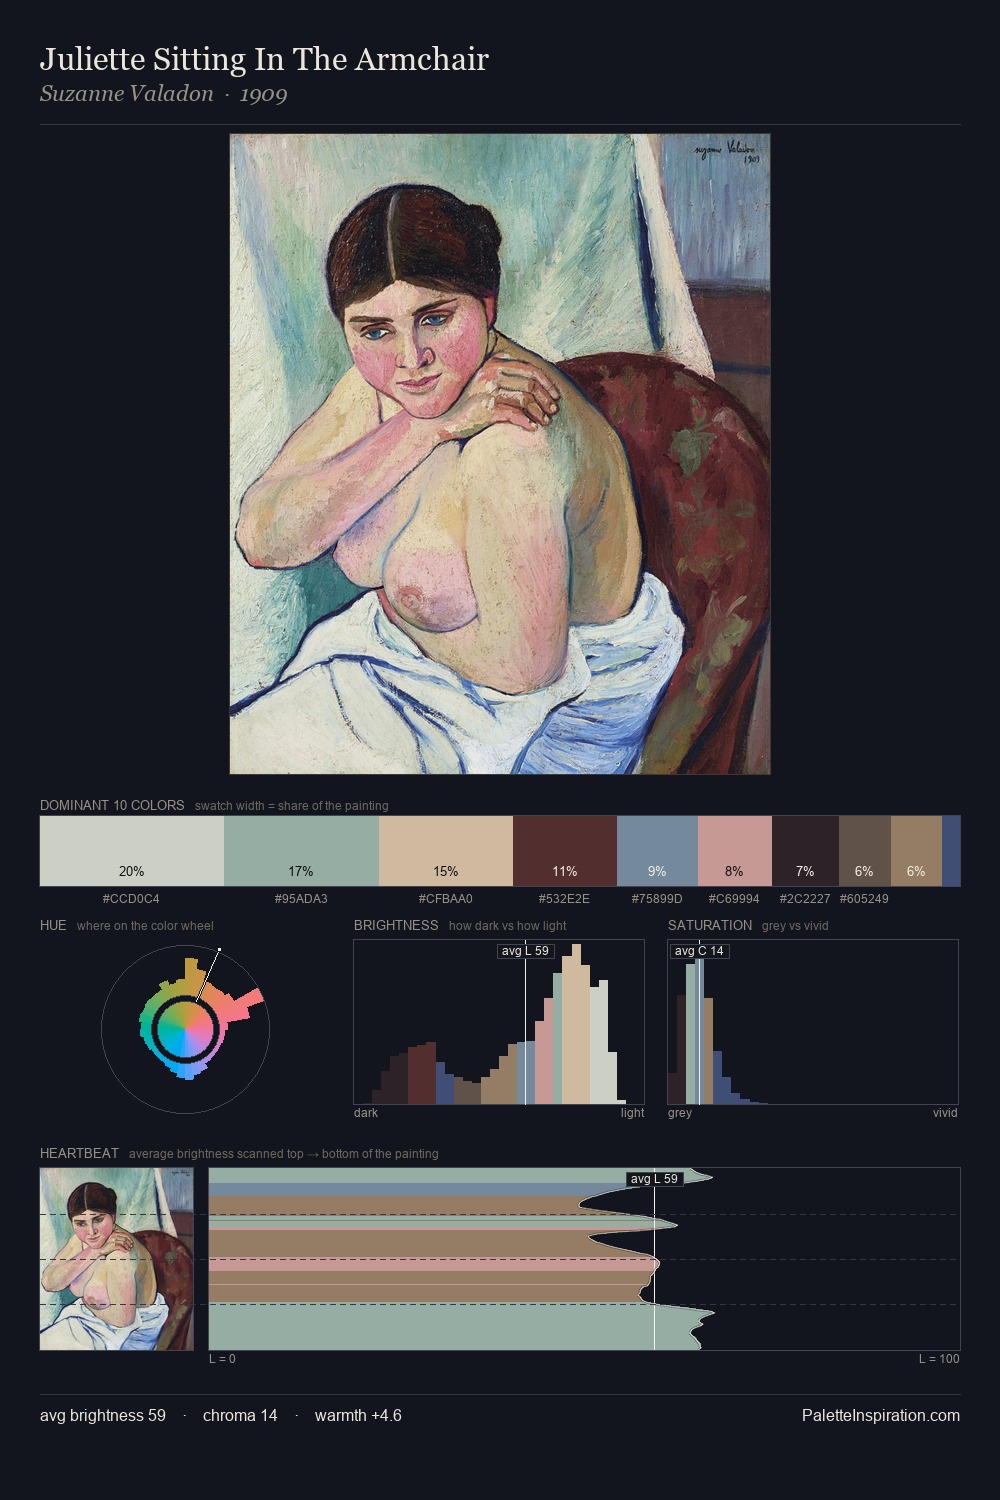The height and width of the screenshot is (1500, 1000).
Task: Click the main painting image of Juliette
Action: (x=500, y=454)
